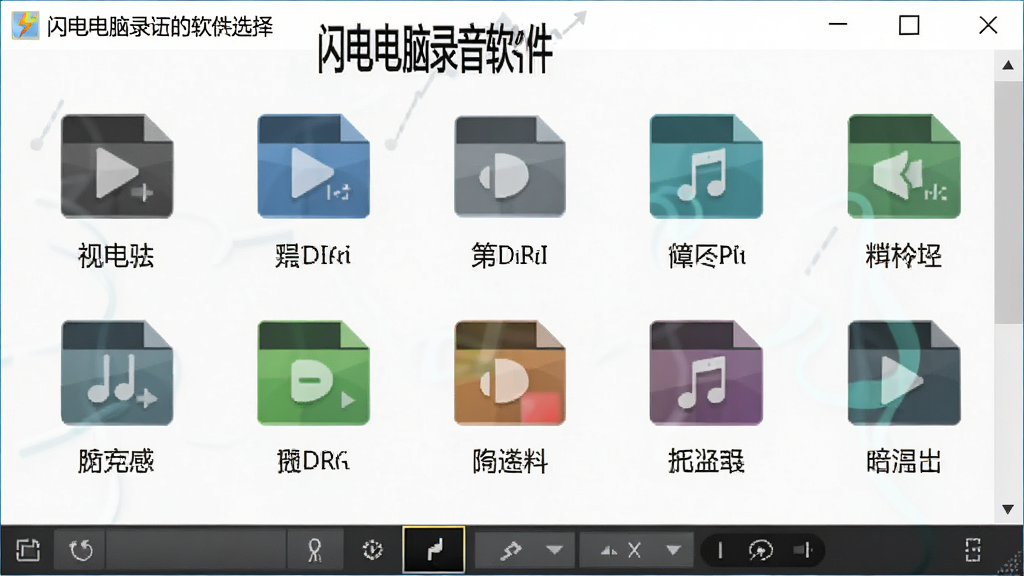Click the vertical scrollbar thumb
This screenshot has height=576, width=1024.
1008,201
